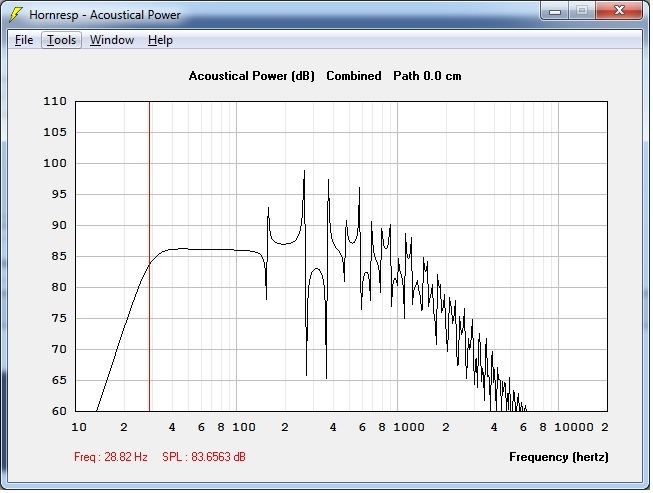
Task: Click the 60 y-axis value
Action: (x=59, y=411)
